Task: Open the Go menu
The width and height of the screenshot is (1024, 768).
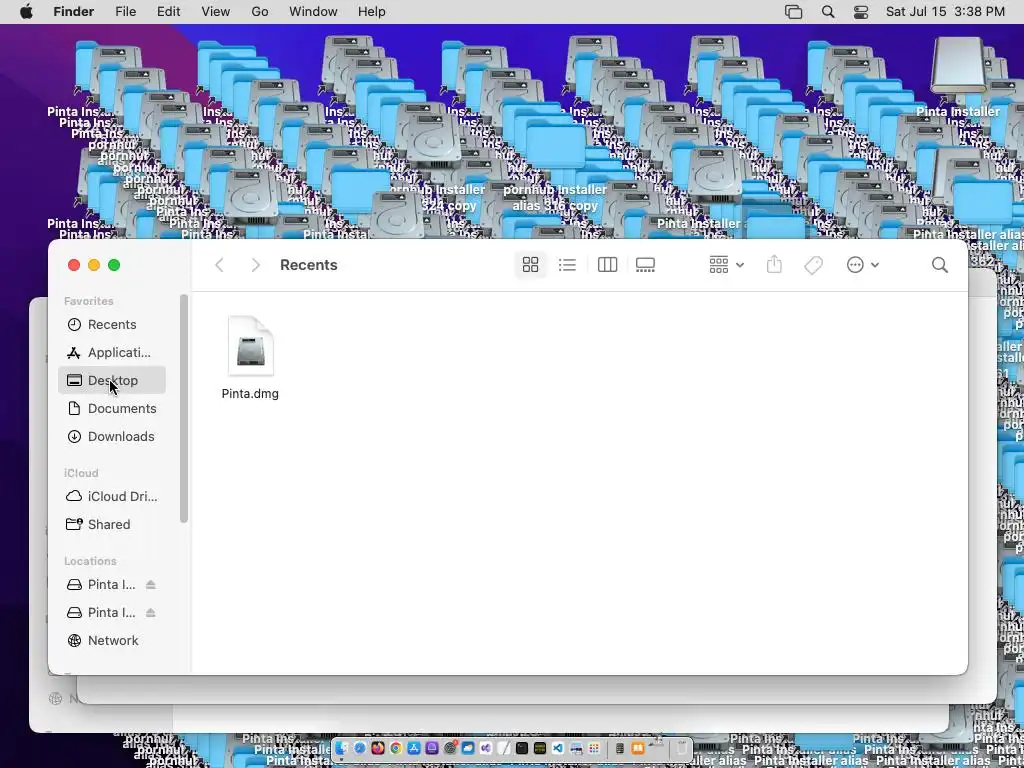Action: click(x=260, y=12)
